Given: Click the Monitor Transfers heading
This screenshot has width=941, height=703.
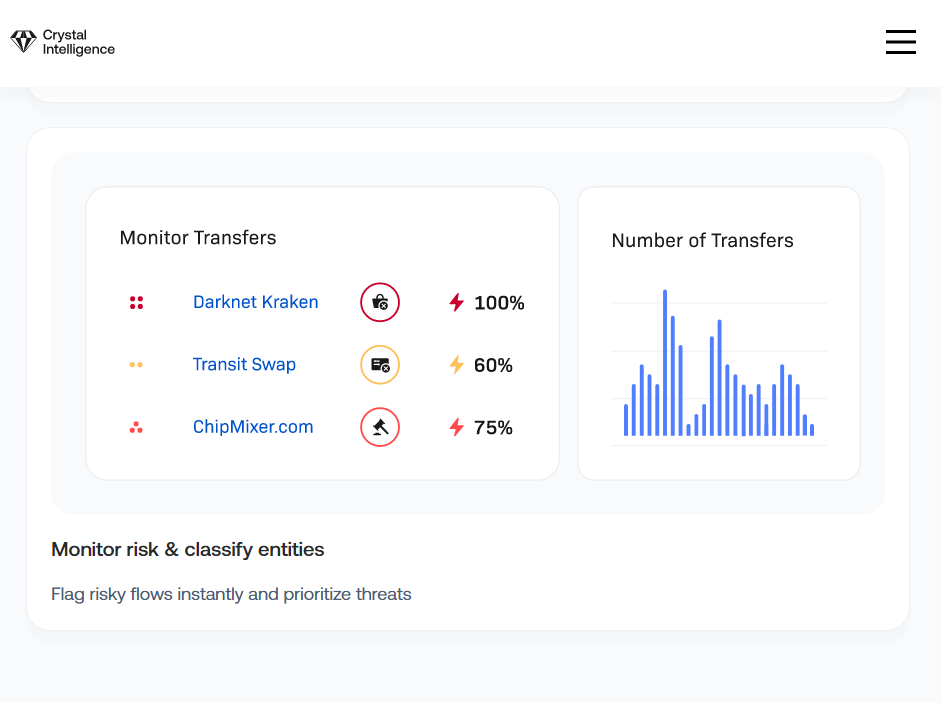Looking at the screenshot, I should [x=198, y=238].
